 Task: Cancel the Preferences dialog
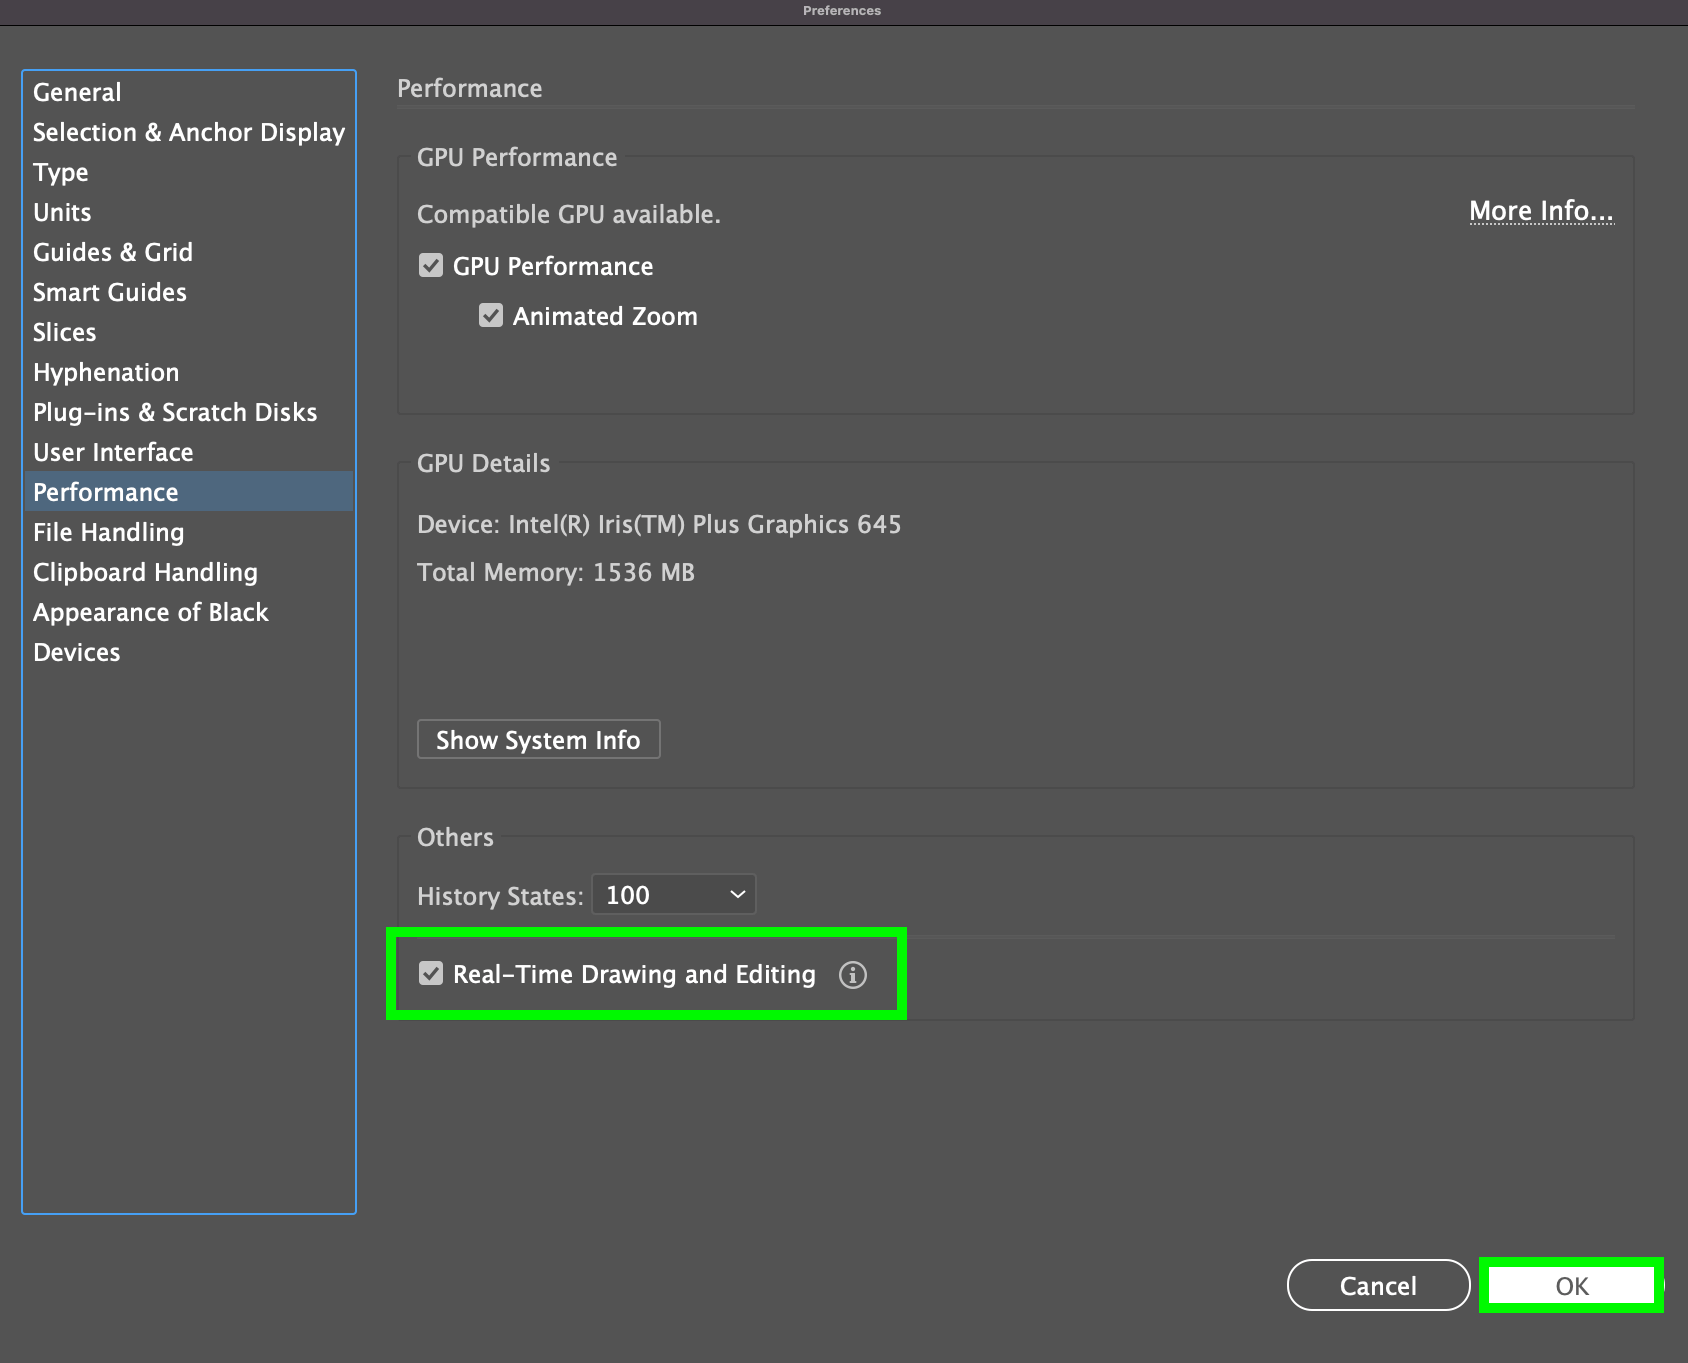pos(1377,1286)
